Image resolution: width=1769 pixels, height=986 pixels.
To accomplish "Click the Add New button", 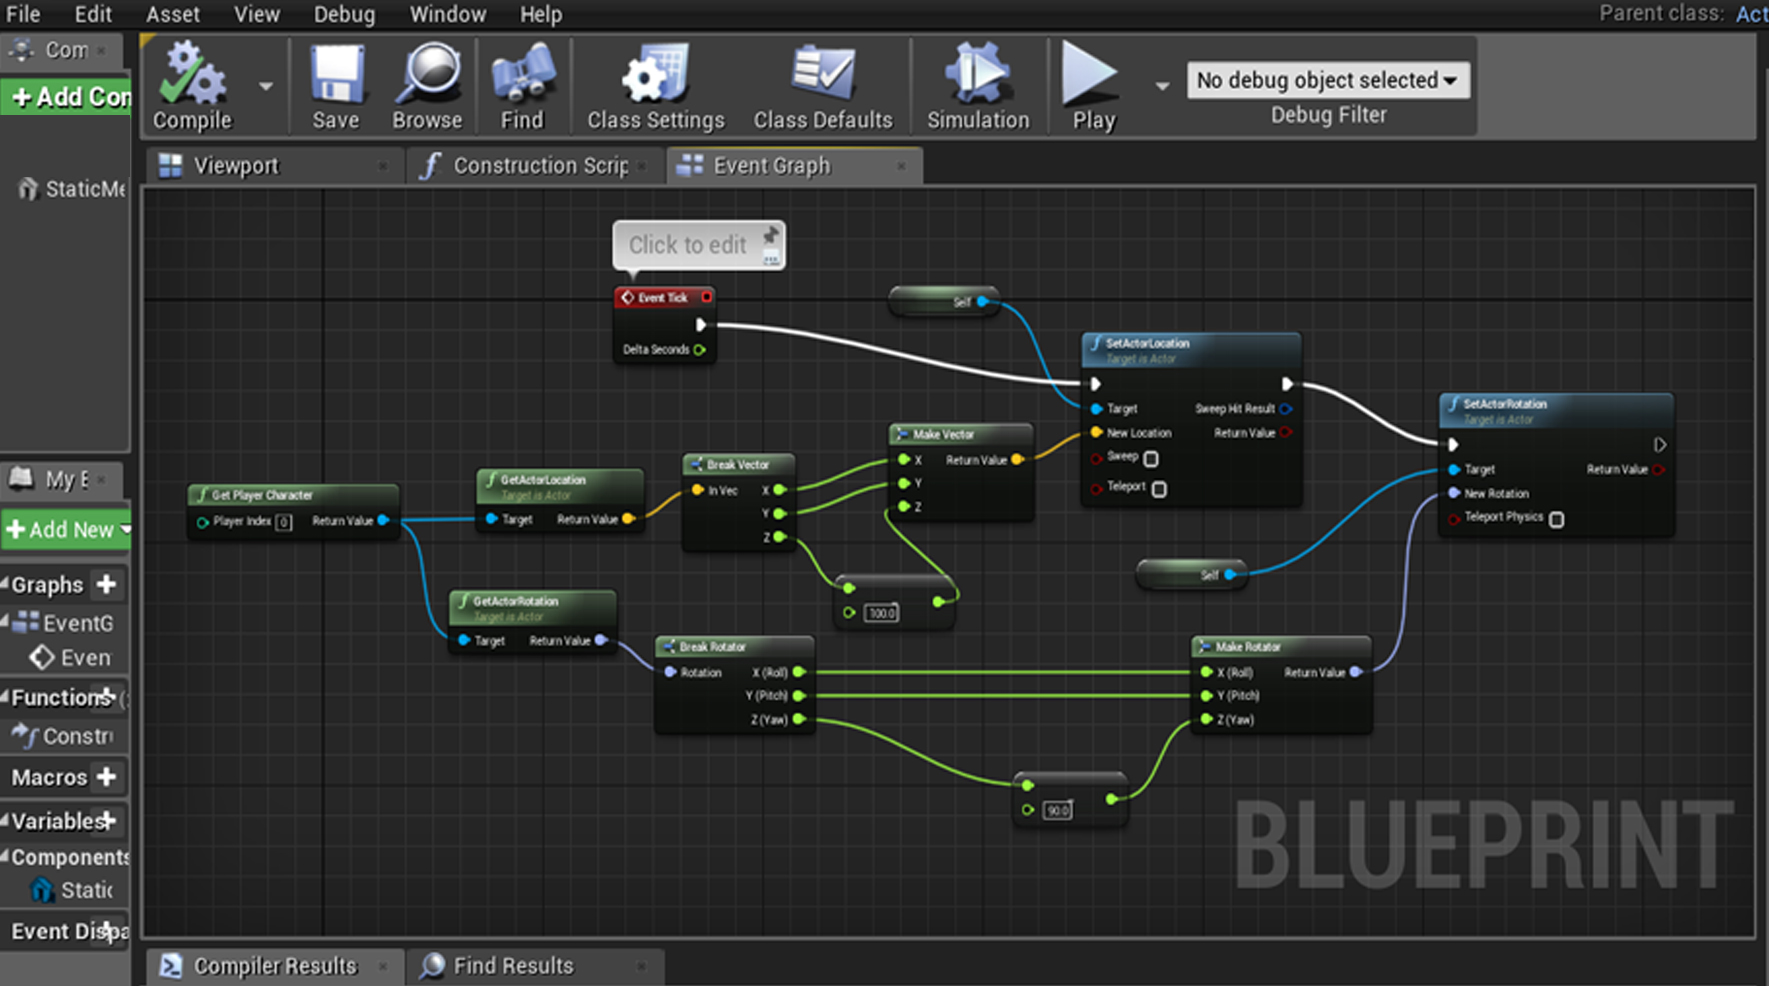I will [x=67, y=530].
